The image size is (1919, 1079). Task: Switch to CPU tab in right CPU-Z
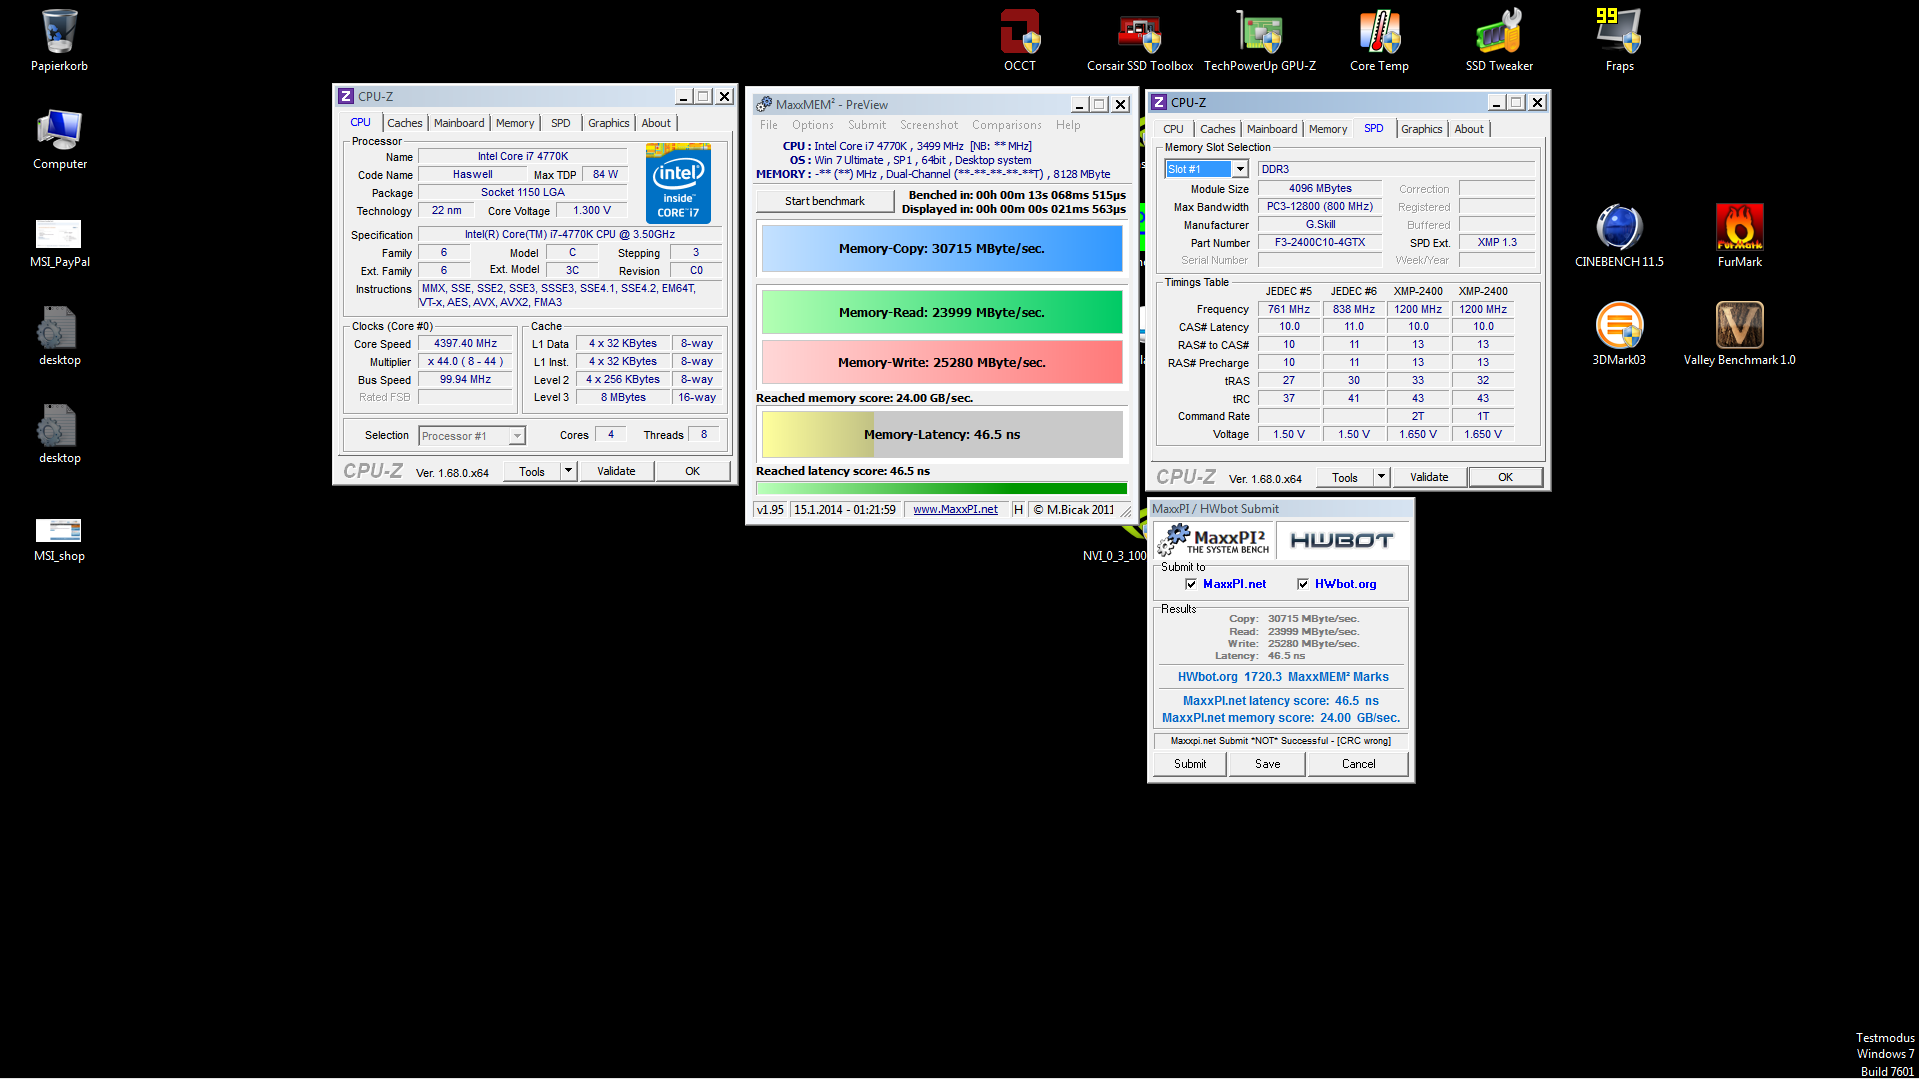(x=1173, y=129)
